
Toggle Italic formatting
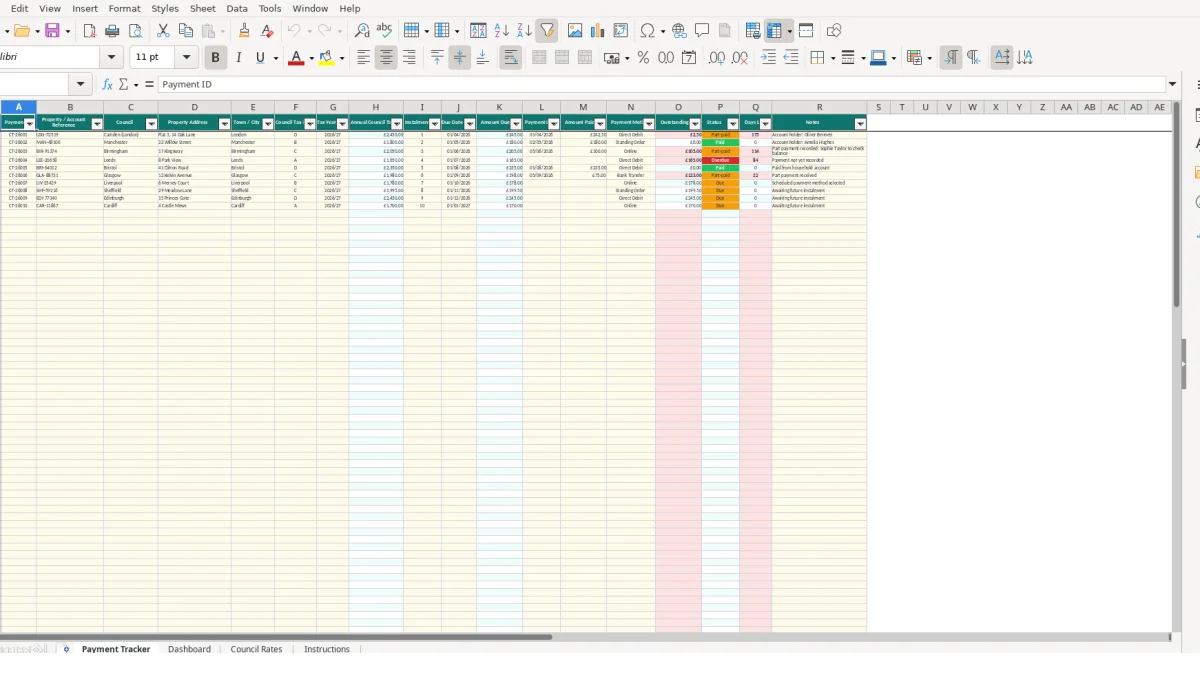238,58
